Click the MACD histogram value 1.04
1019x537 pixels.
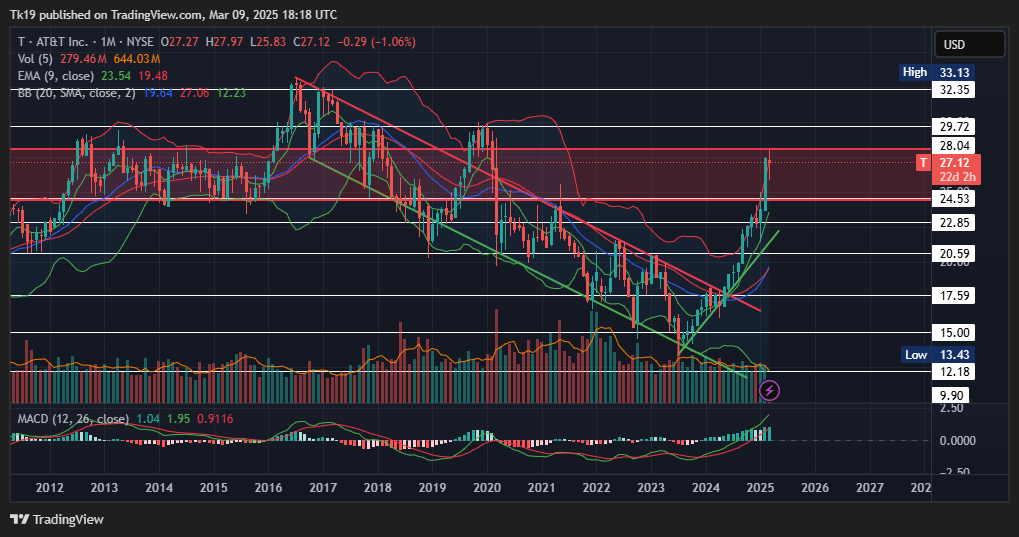[148, 419]
